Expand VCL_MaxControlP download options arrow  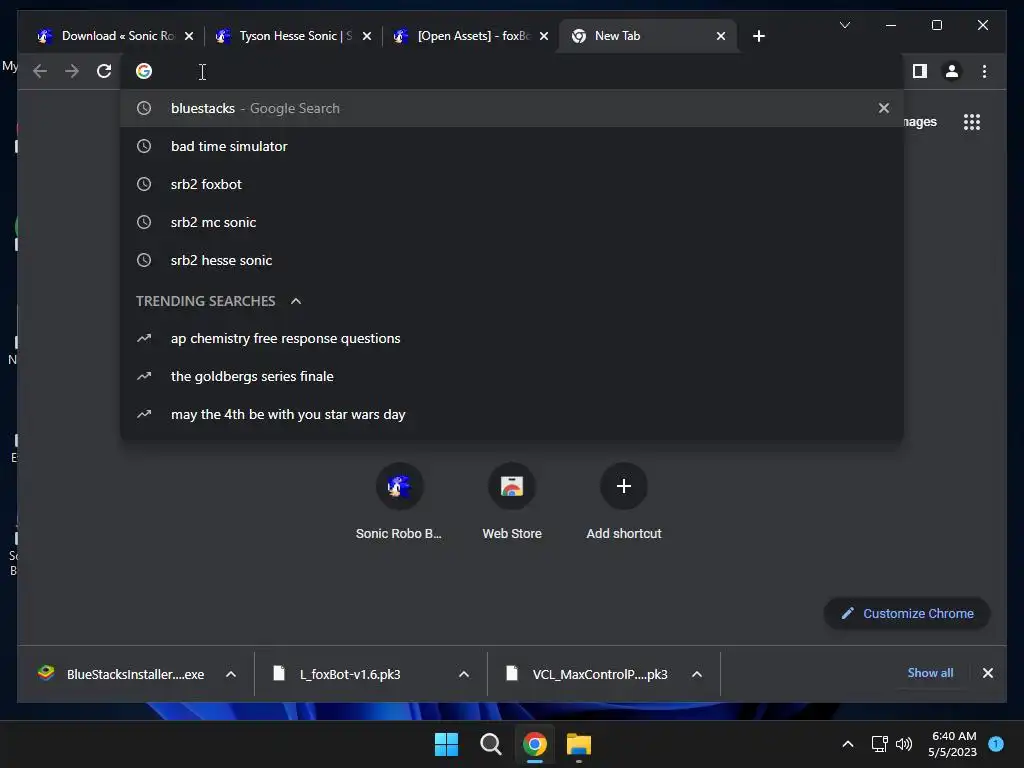[697, 674]
